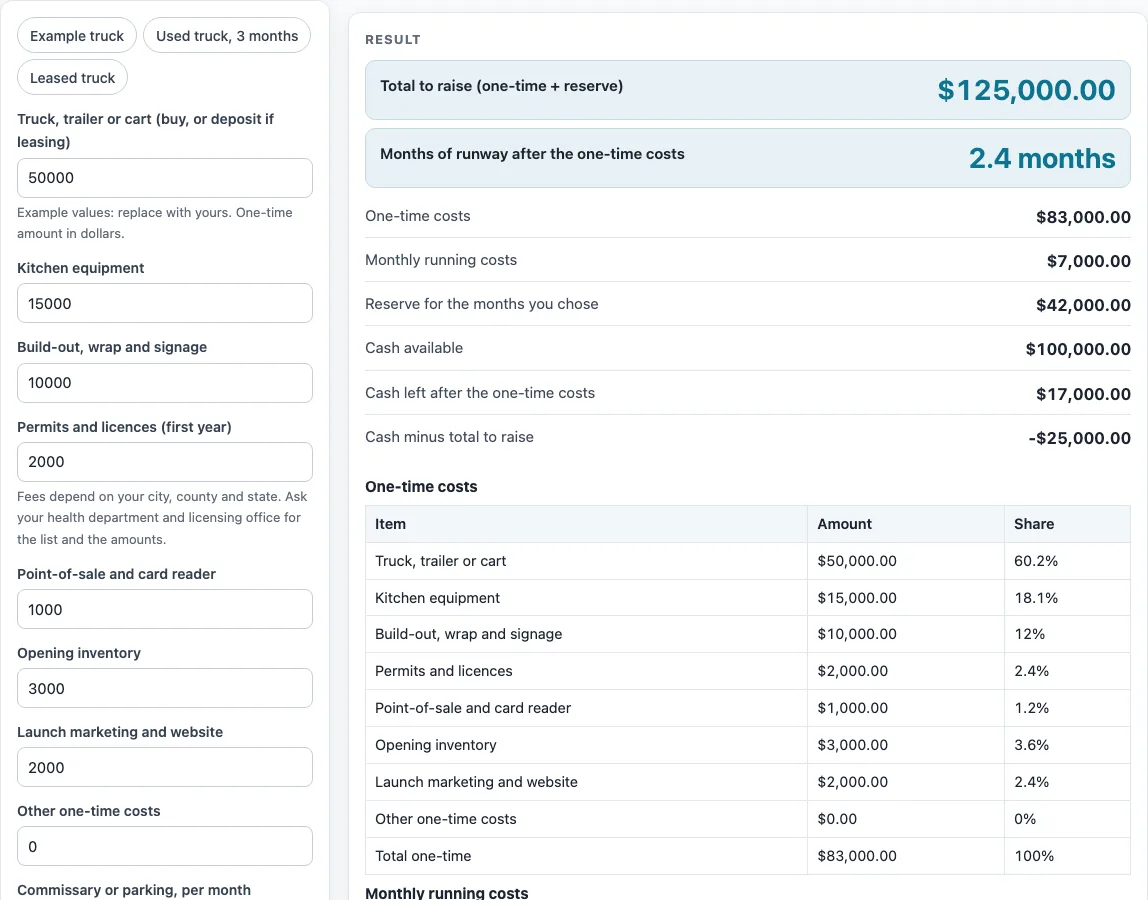Click the Kitchen equipment table row label

pos(437,598)
